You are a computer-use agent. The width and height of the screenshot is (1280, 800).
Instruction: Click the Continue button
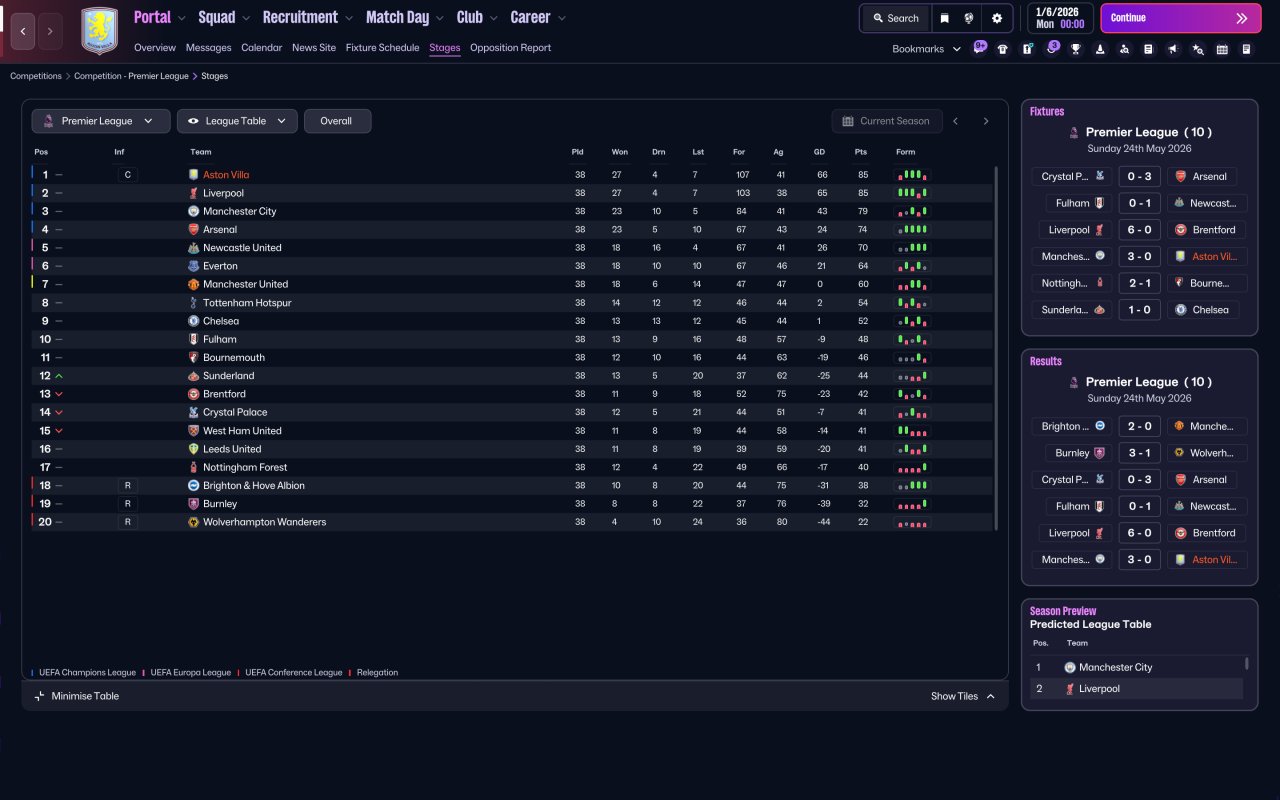point(1179,18)
